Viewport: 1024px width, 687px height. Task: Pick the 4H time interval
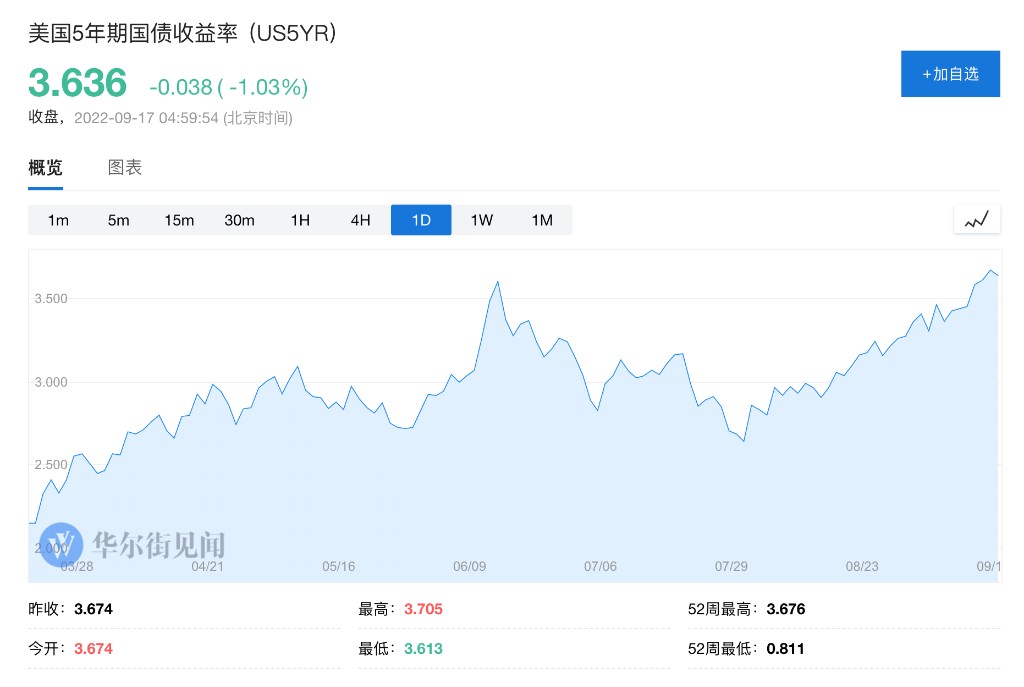pyautogui.click(x=361, y=220)
